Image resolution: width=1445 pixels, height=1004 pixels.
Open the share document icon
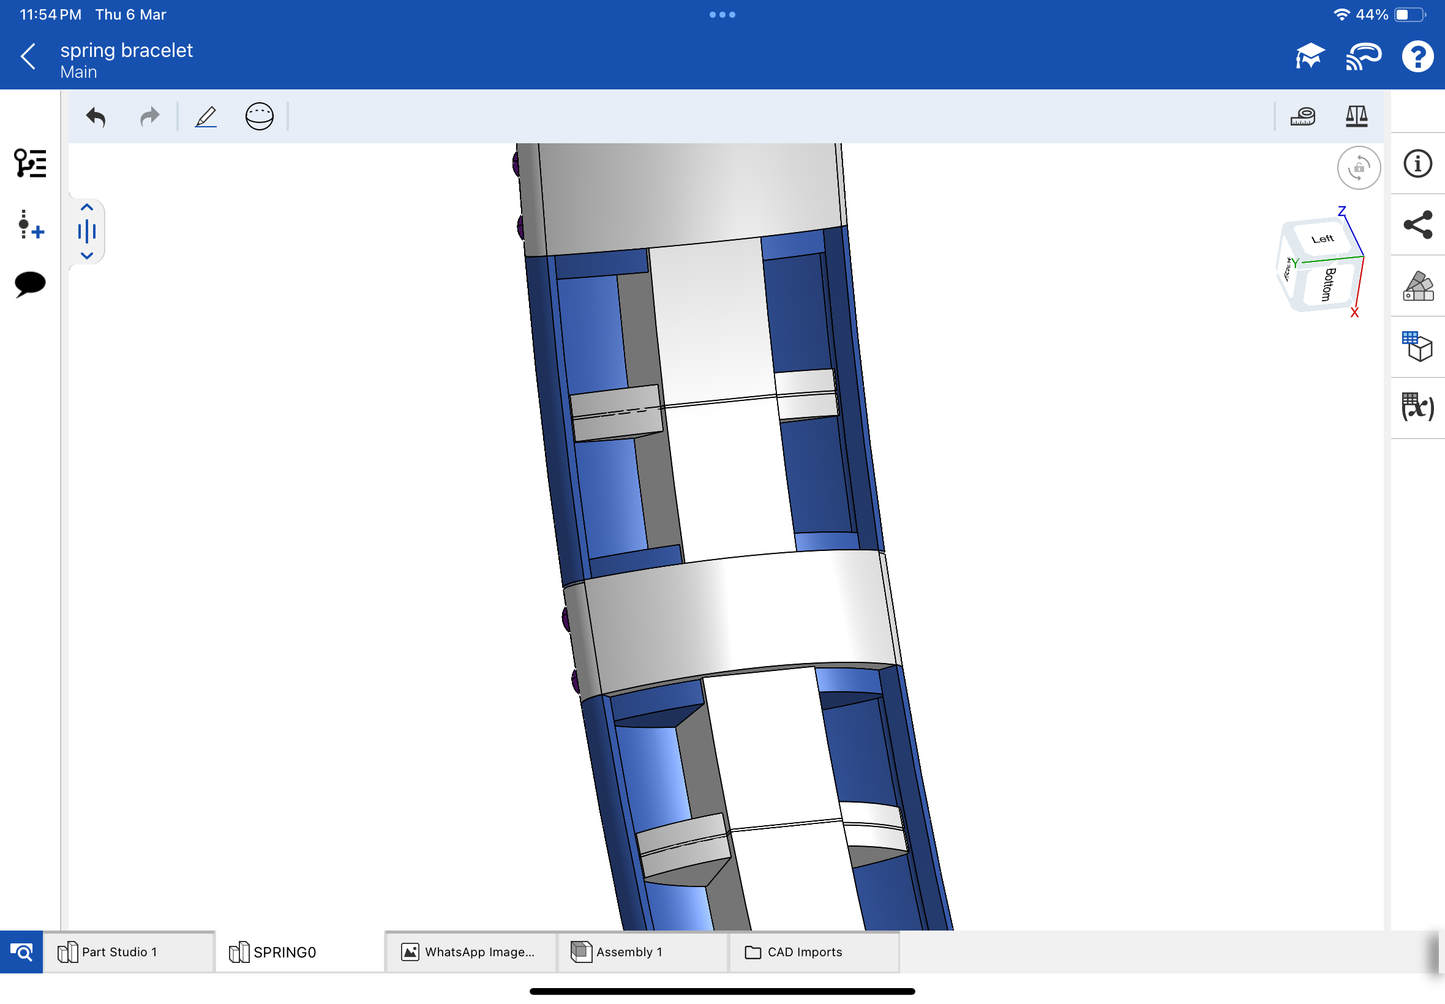1417,225
